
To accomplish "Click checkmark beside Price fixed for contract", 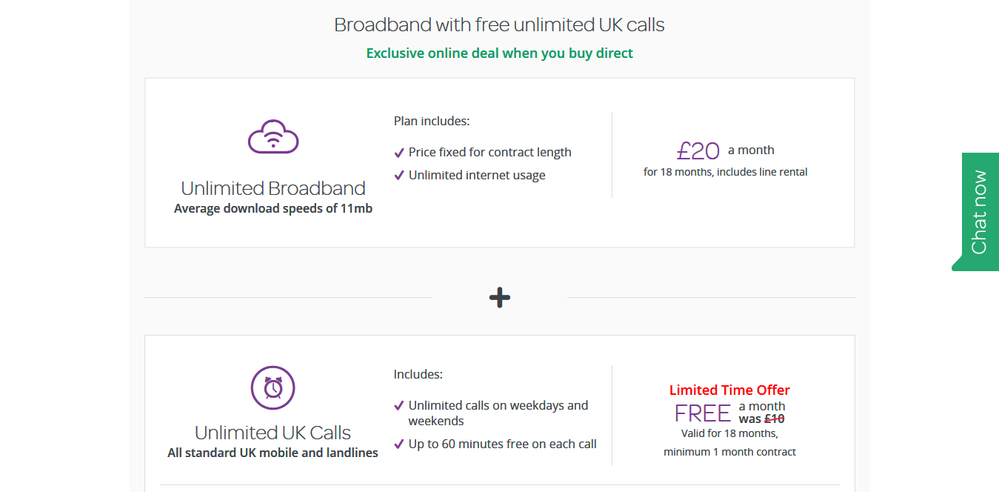I will click(x=399, y=153).
